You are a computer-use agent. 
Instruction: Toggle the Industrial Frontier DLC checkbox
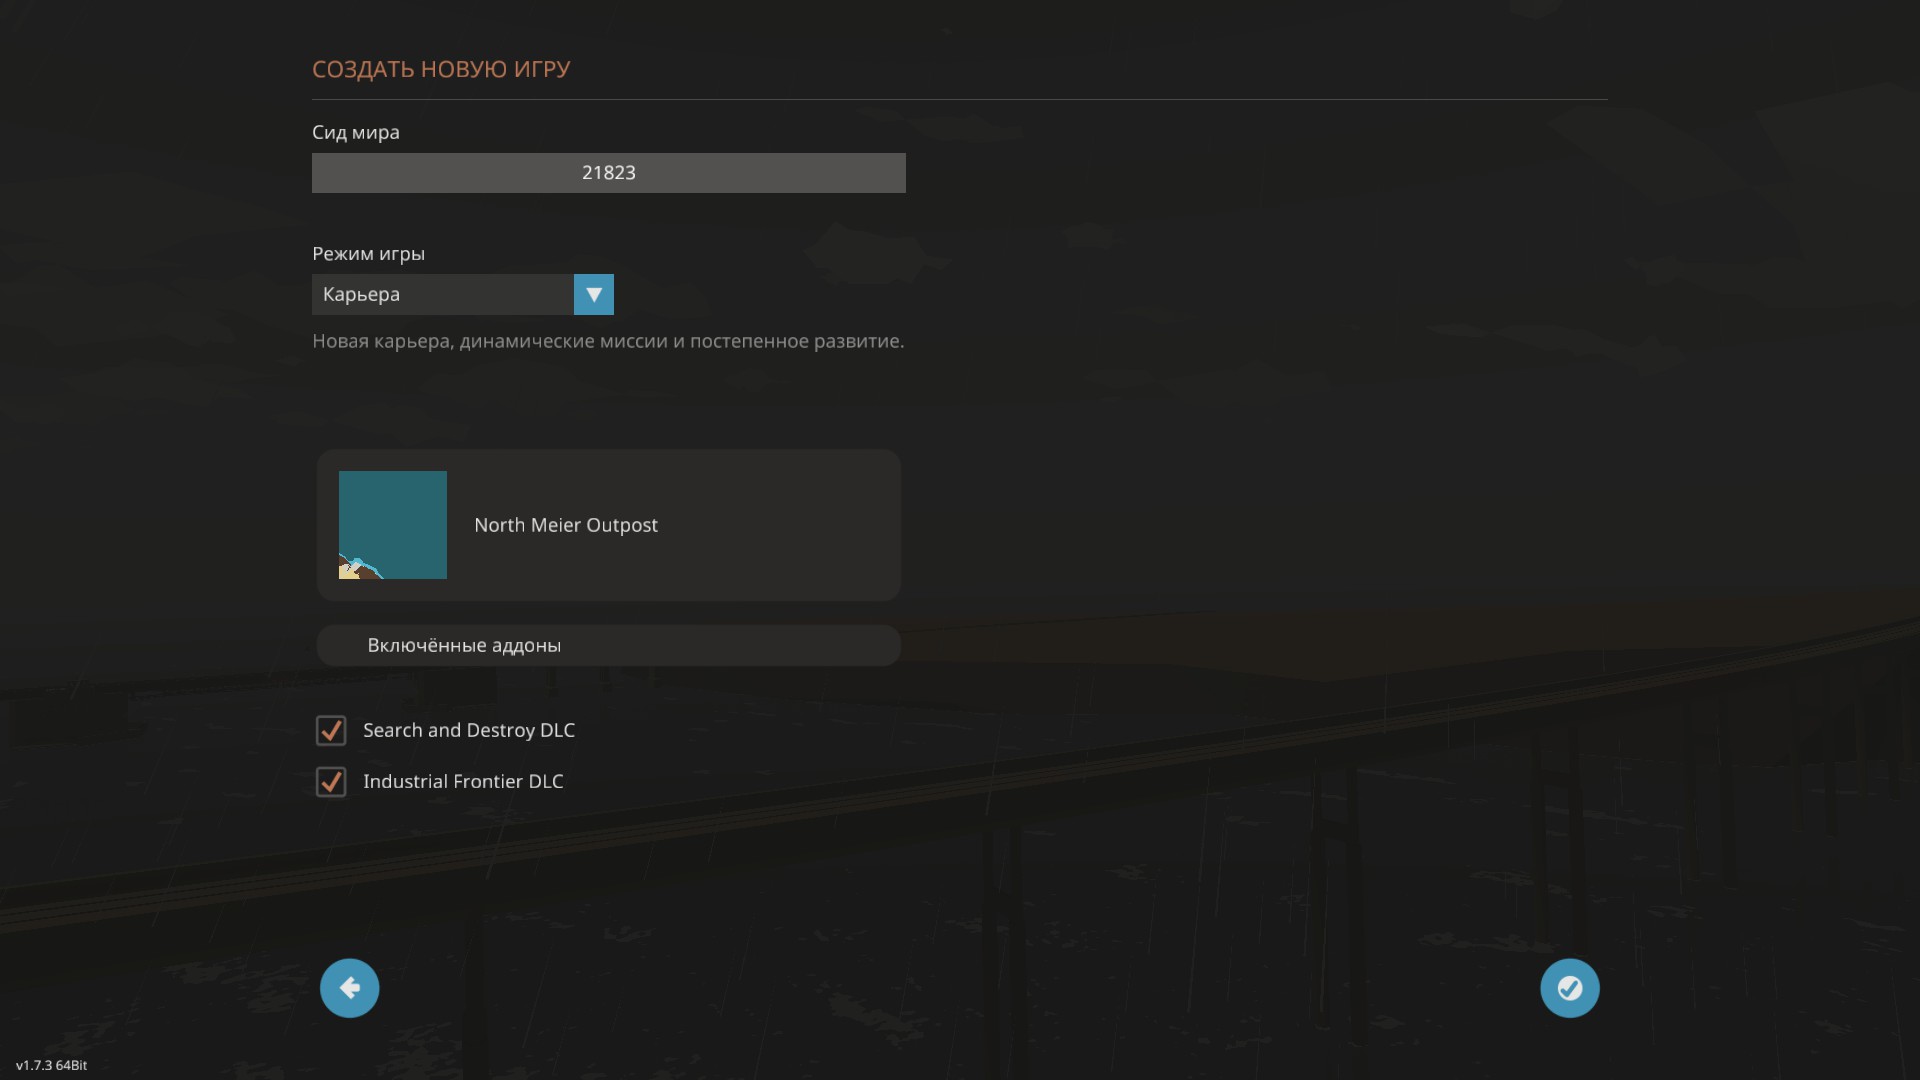331,781
